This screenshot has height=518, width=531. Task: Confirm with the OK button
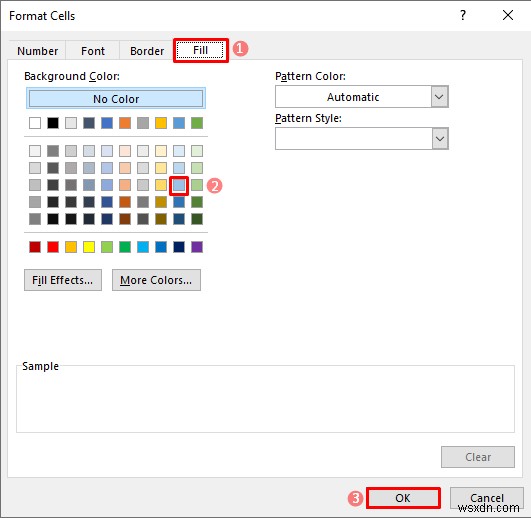[x=403, y=498]
